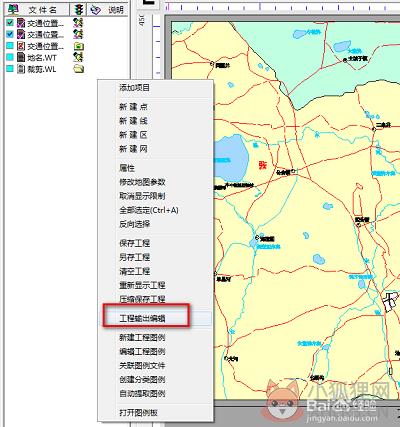The height and width of the screenshot is (427, 400).
Task: Click the 文件名 column header icon
Action: [x=13, y=10]
